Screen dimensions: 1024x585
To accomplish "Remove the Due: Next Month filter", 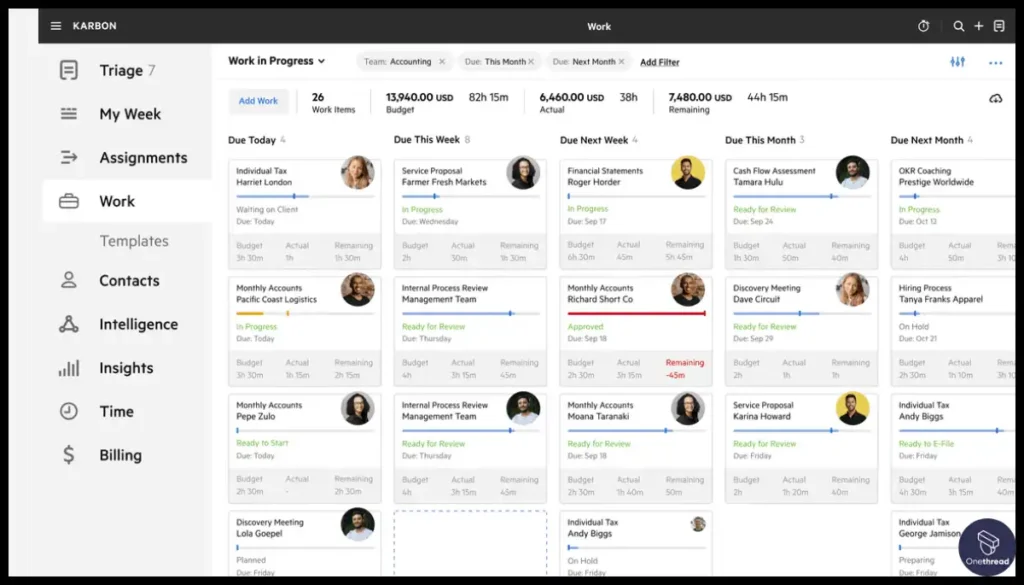I will coord(621,61).
